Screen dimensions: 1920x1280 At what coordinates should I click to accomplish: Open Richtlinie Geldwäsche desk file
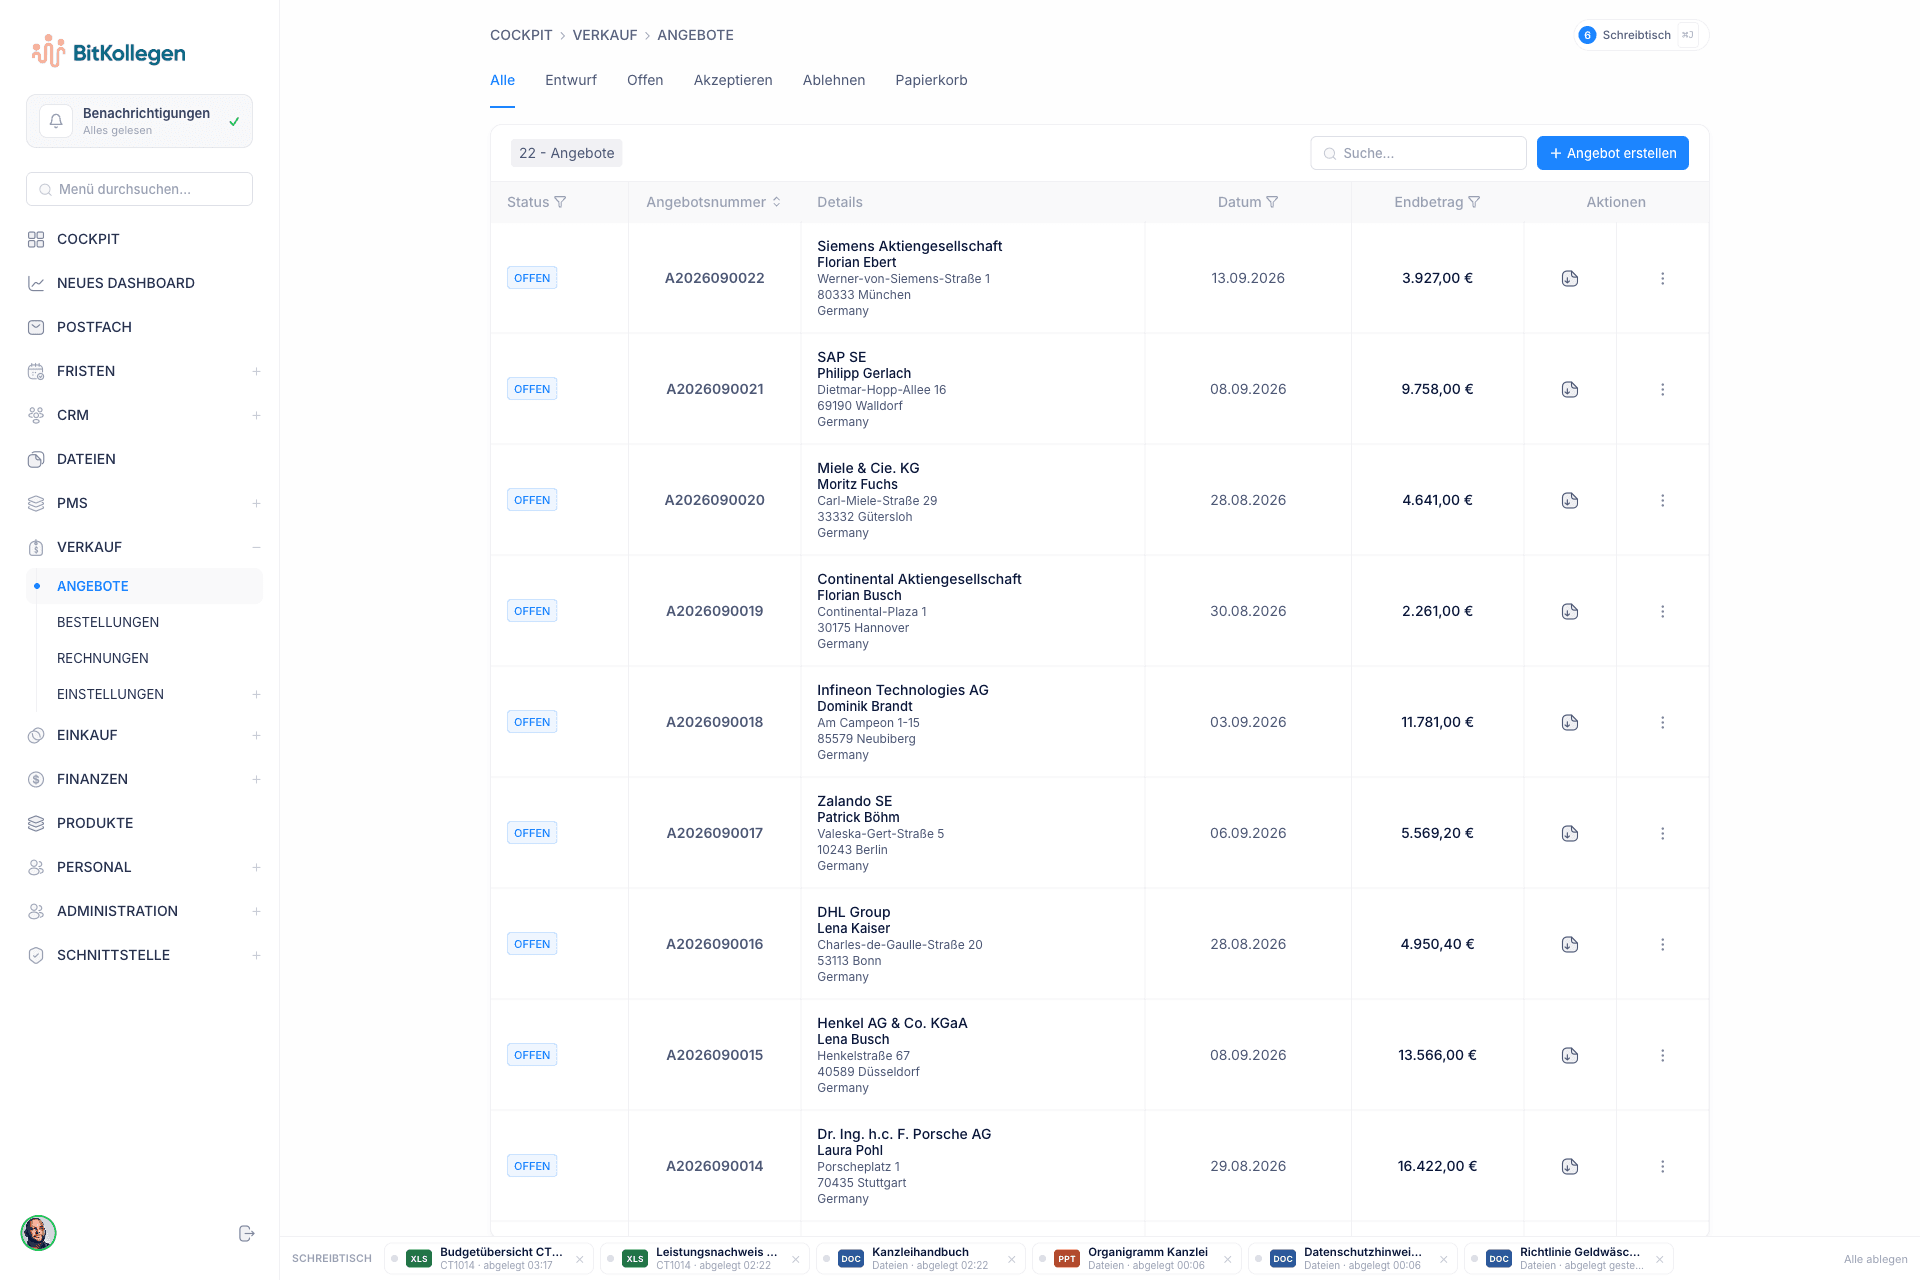[x=1567, y=1258]
